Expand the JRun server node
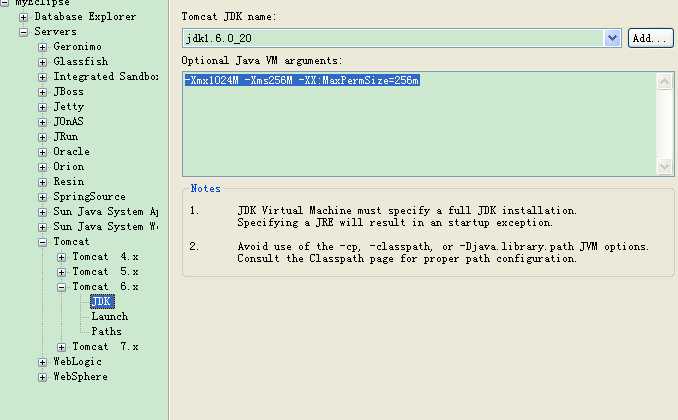This screenshot has width=678, height=420. click(x=42, y=137)
